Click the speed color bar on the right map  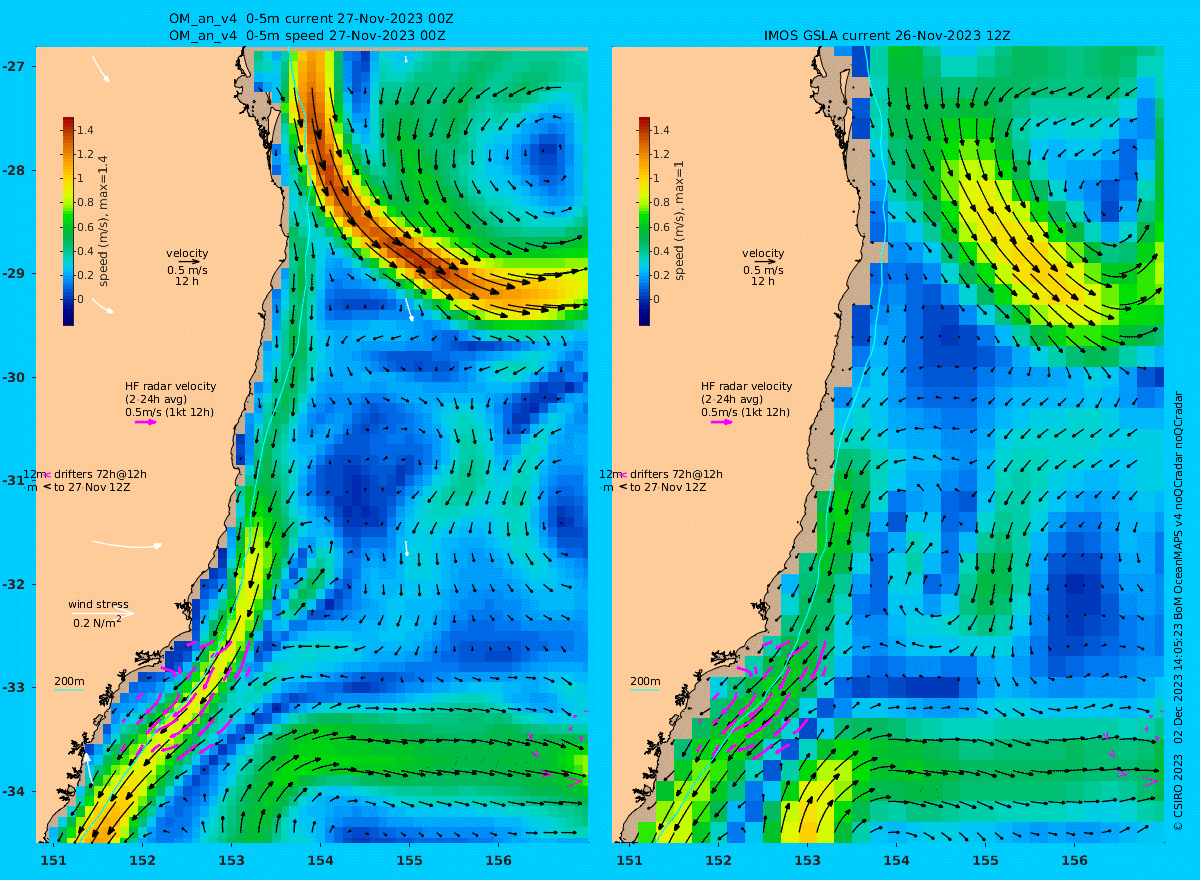[x=644, y=221]
